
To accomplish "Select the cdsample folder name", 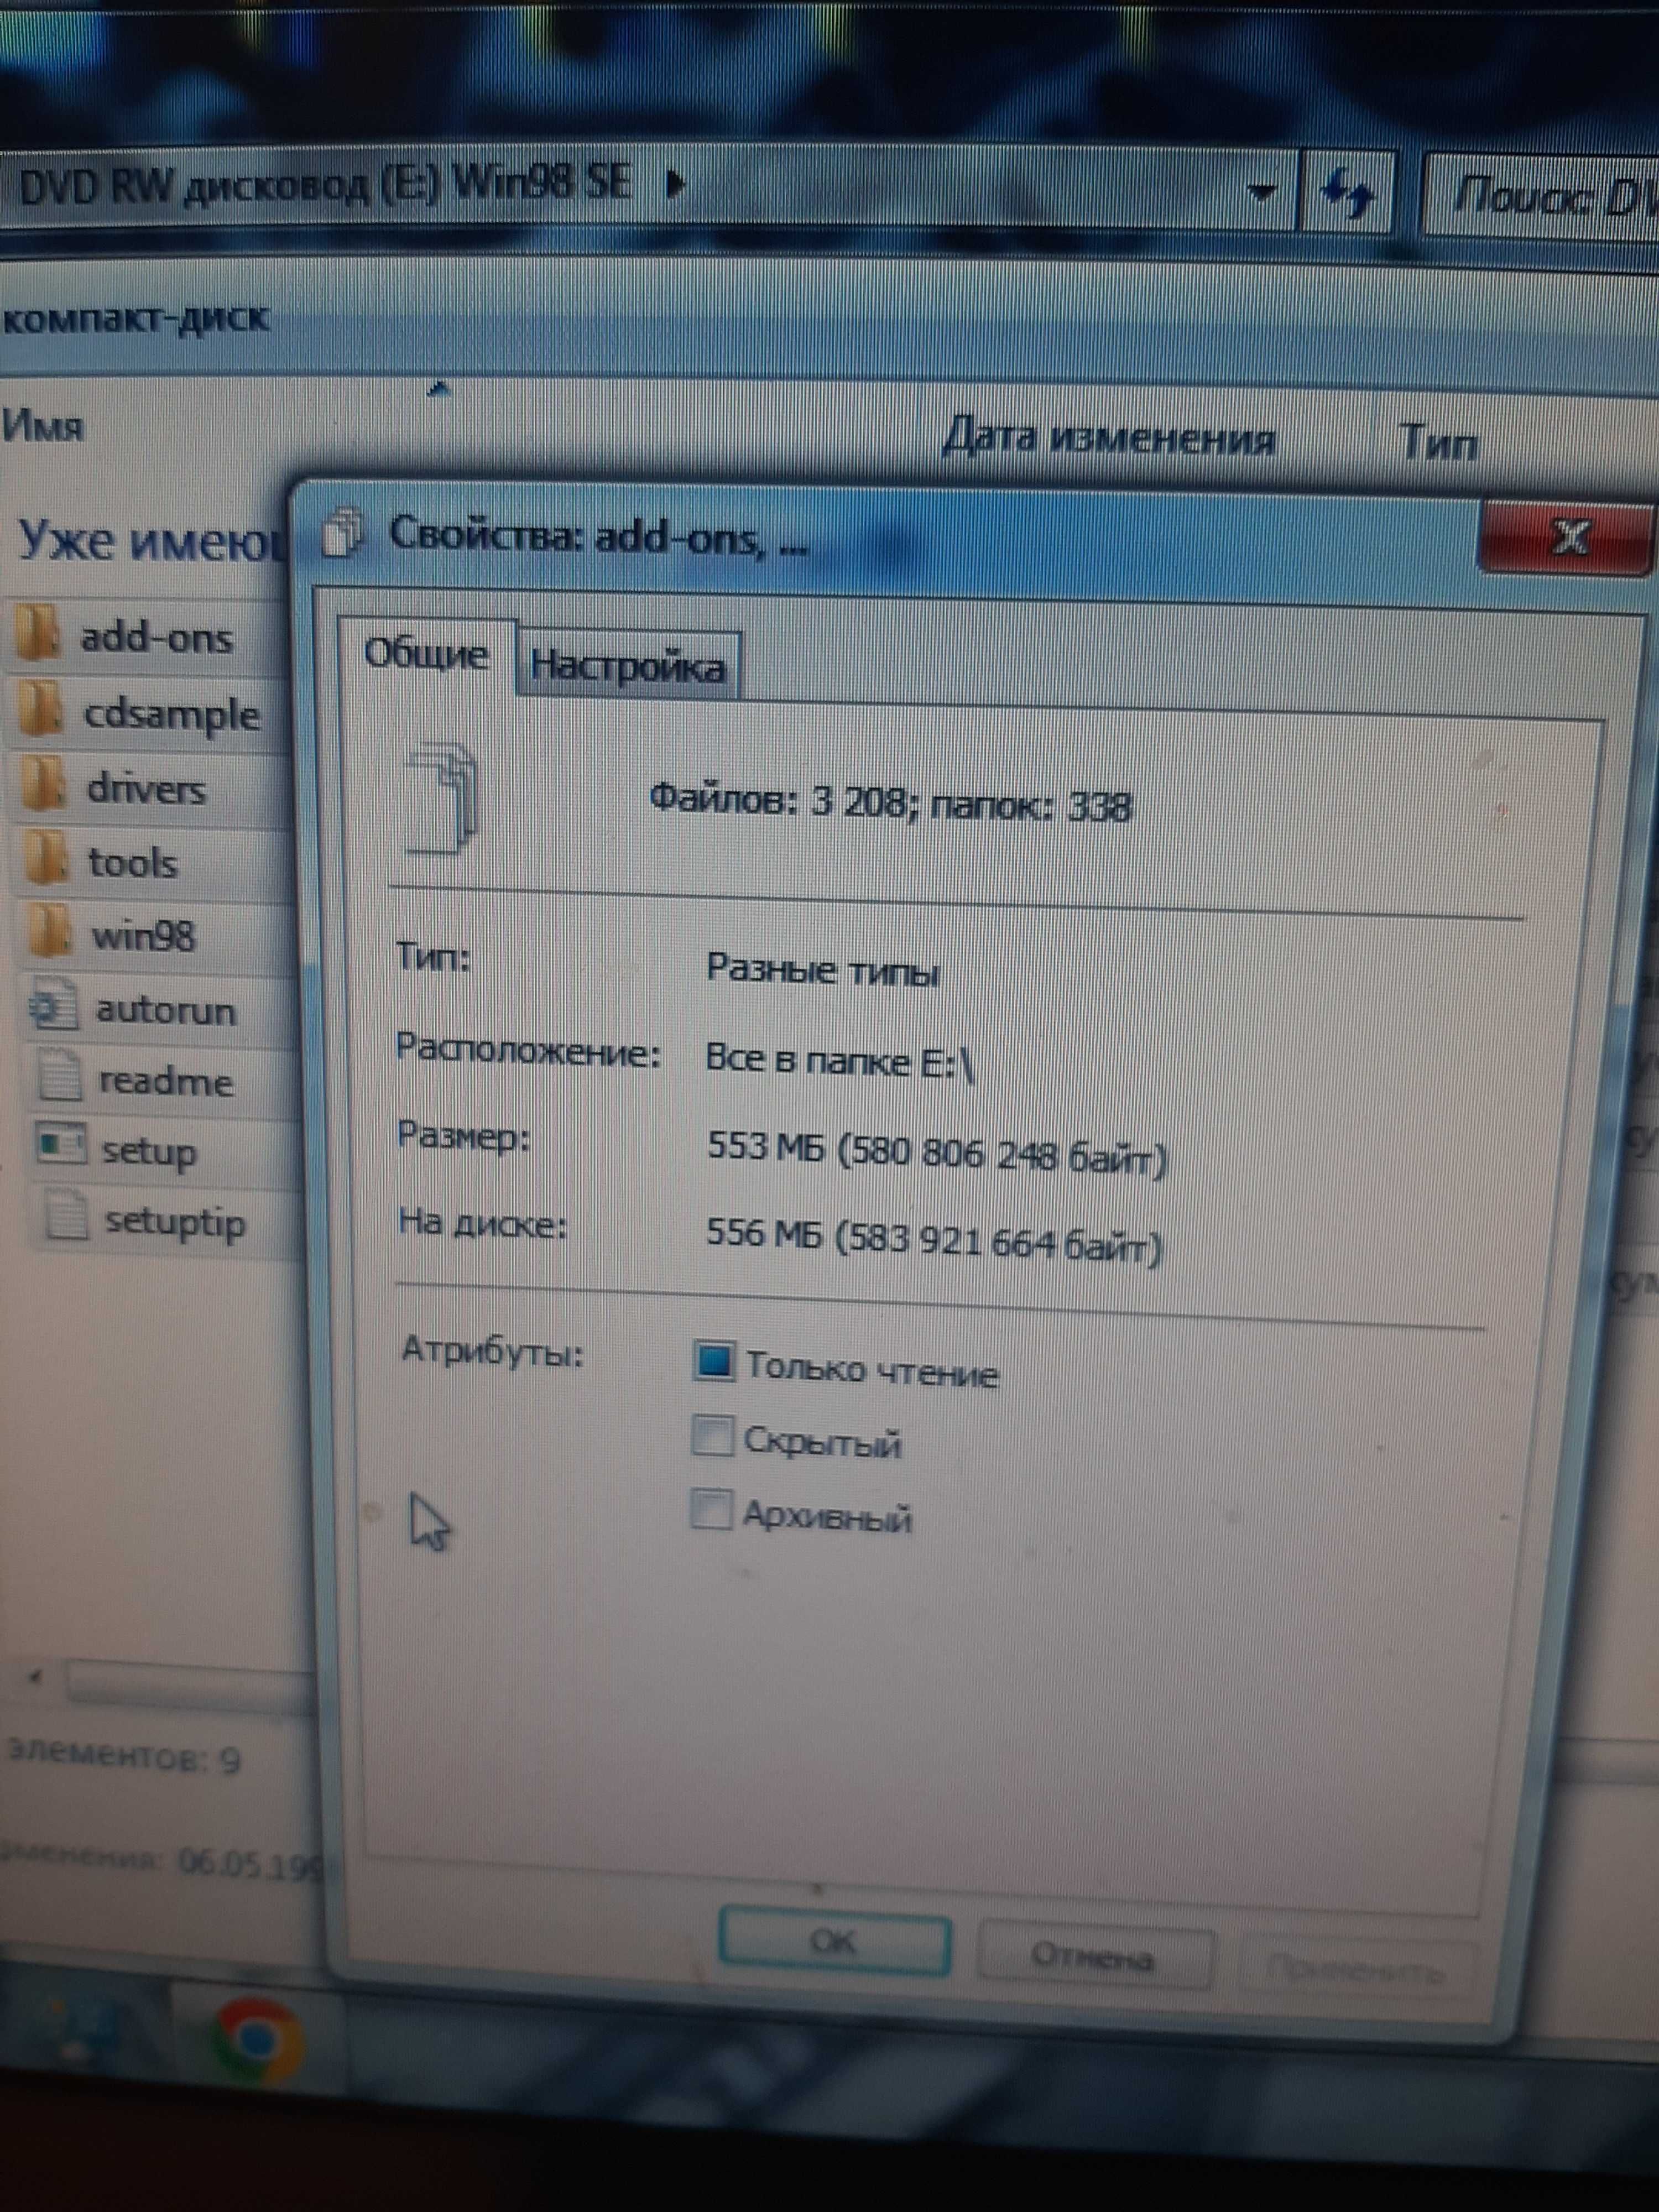I will click(172, 715).
